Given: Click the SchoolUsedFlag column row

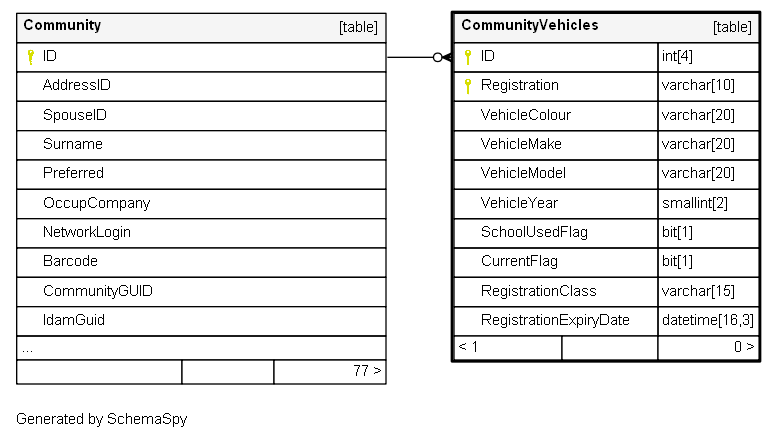Looking at the screenshot, I should tap(606, 233).
